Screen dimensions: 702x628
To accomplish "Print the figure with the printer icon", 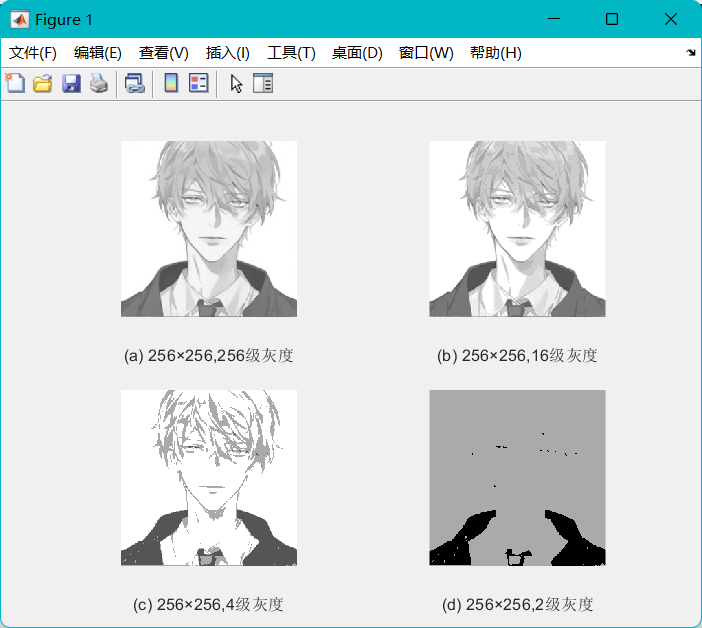I will pyautogui.click(x=99, y=83).
